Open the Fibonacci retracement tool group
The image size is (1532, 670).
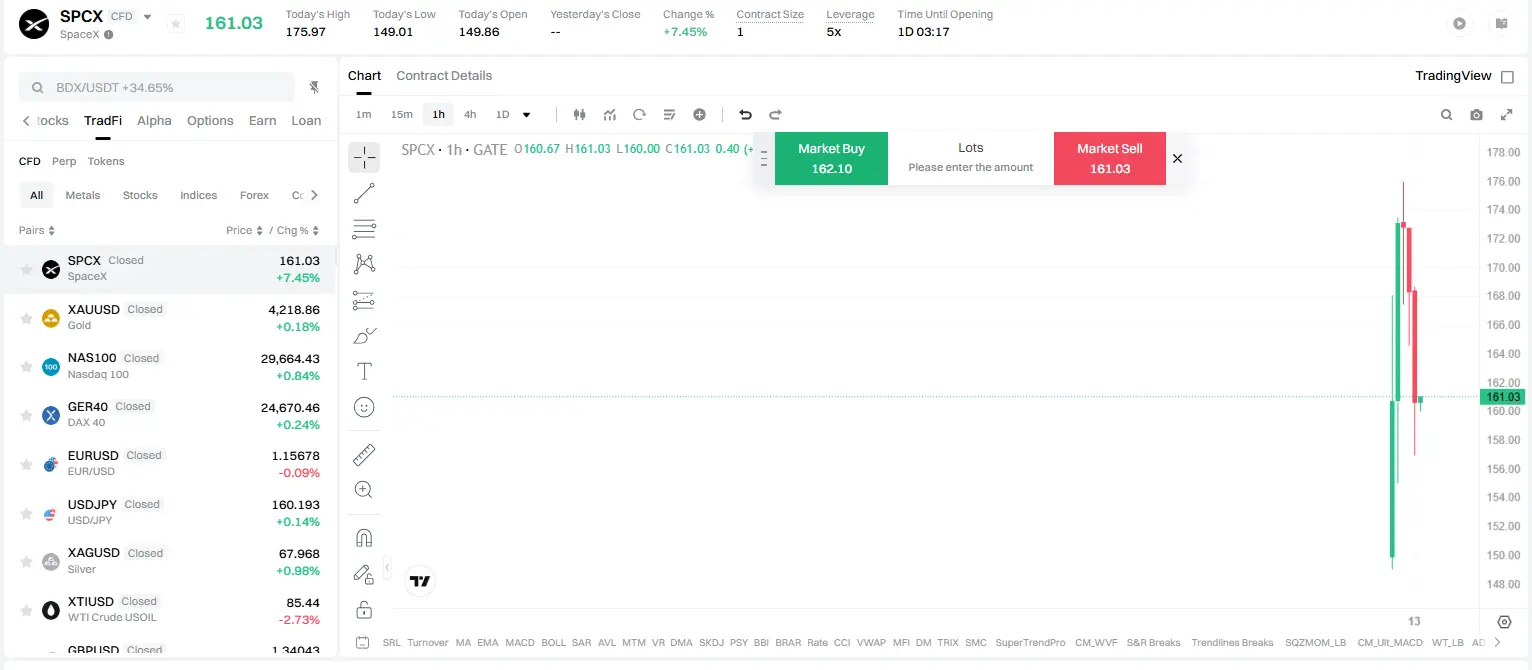[x=364, y=229]
